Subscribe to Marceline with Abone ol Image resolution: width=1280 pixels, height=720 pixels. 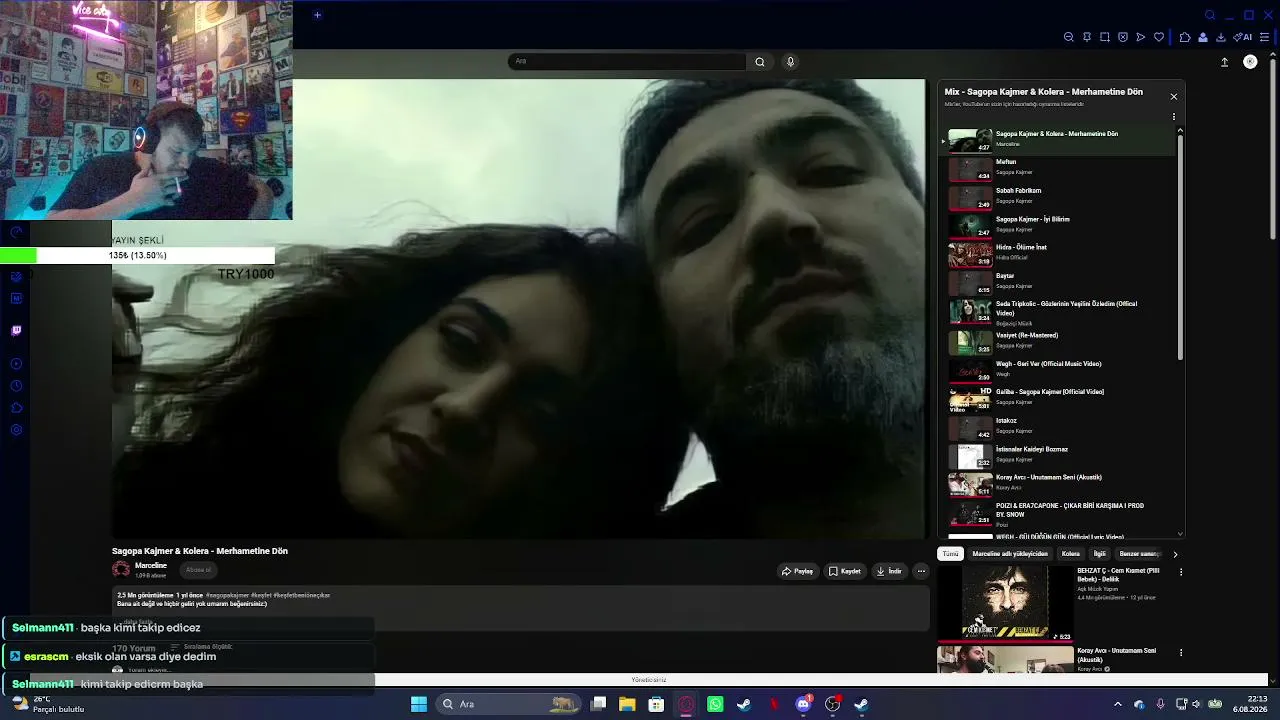198,570
